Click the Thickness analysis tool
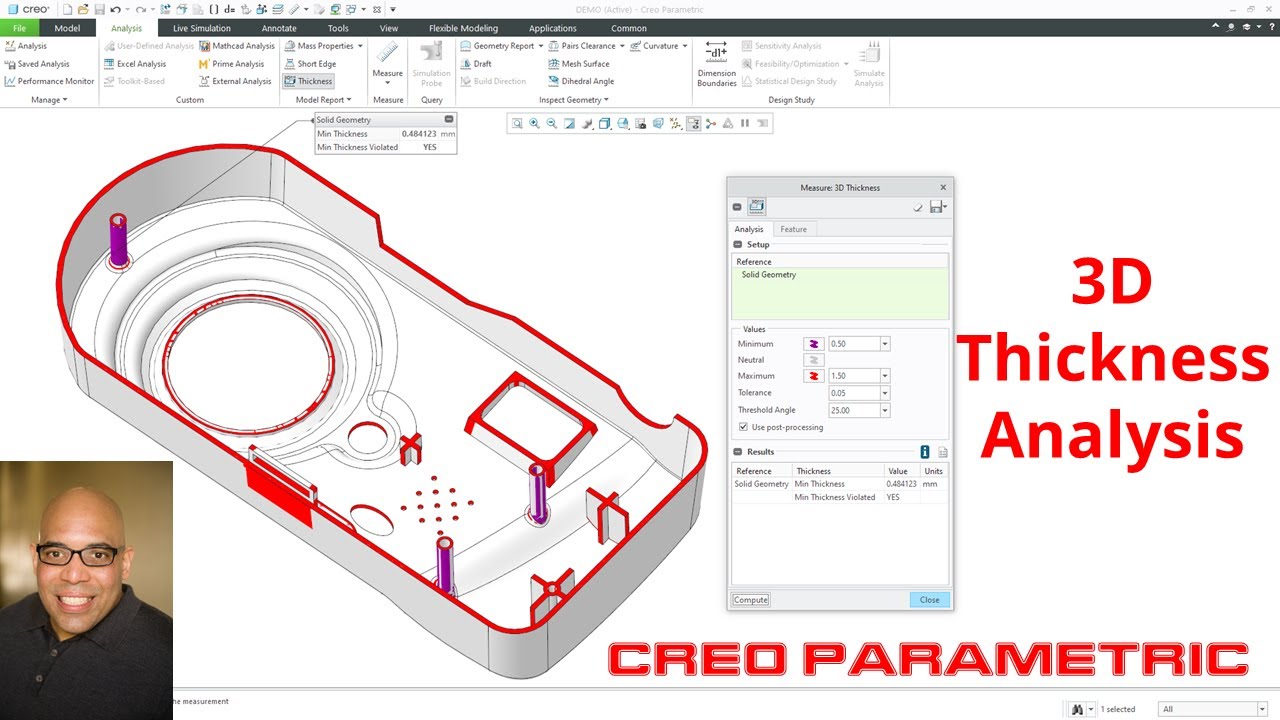Viewport: 1280px width, 720px height. point(308,81)
